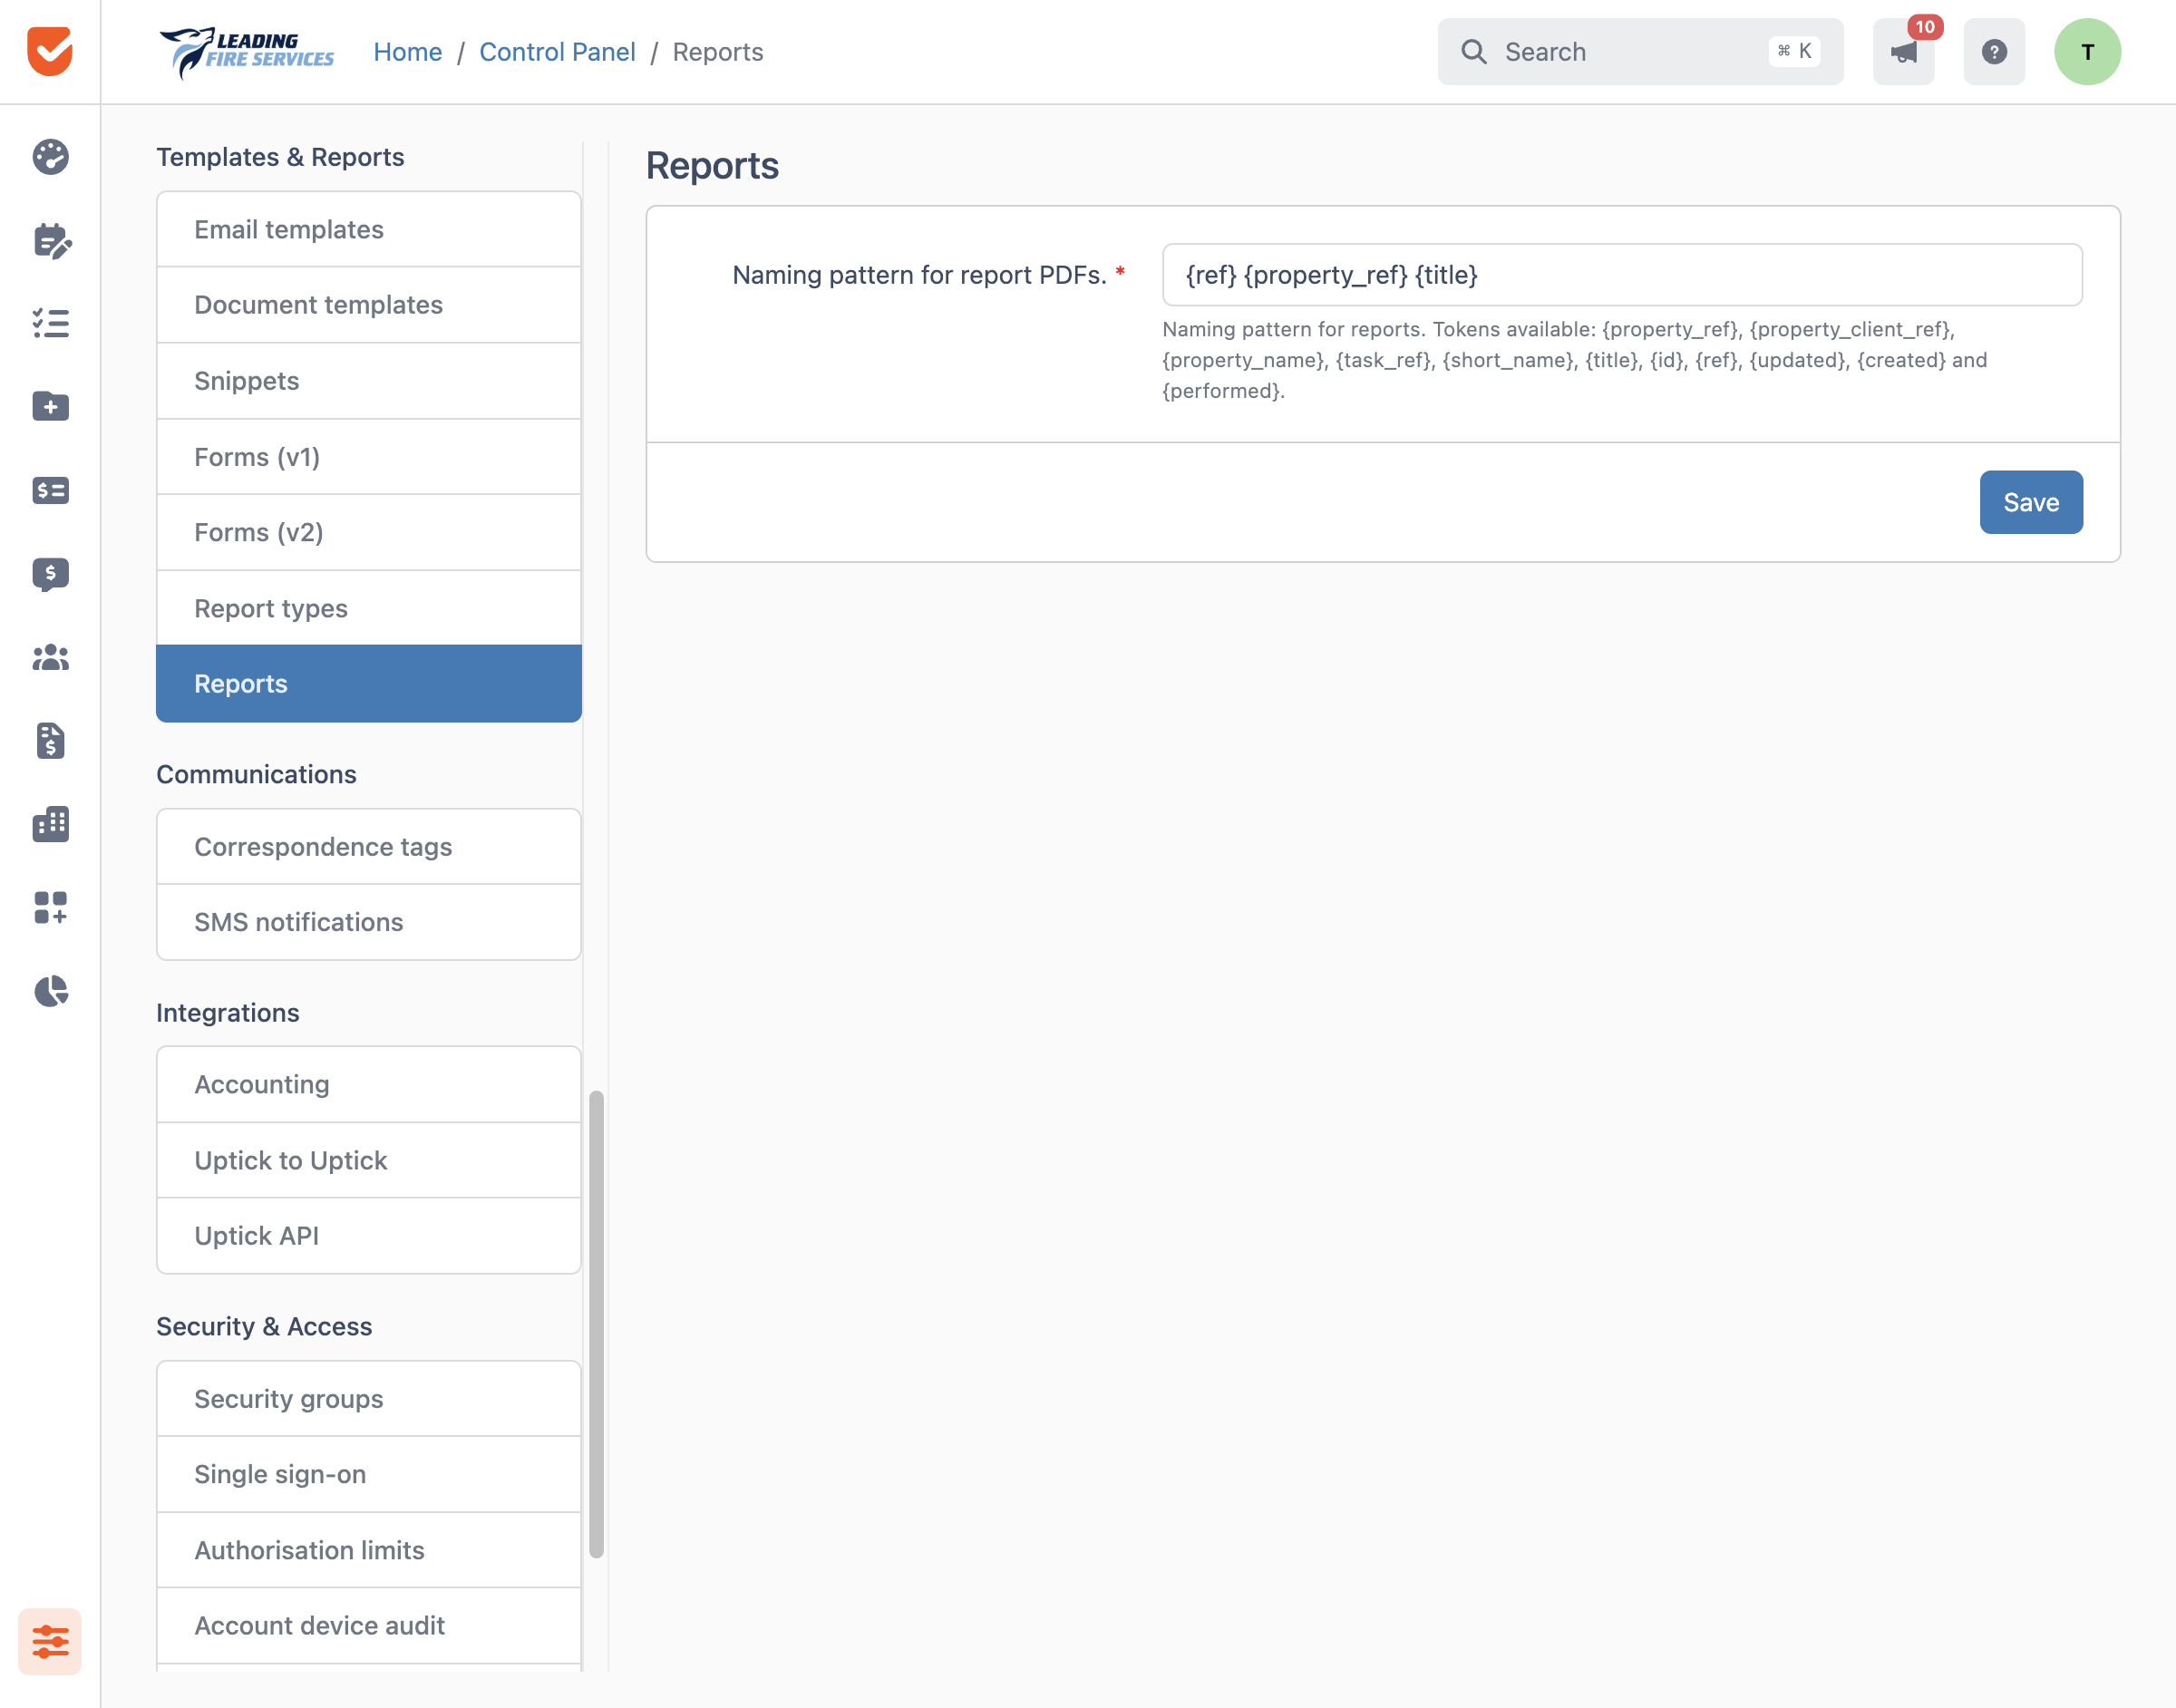Viewport: 2176px width, 1708px height.
Task: Open the help question mark icon
Action: [x=1994, y=52]
